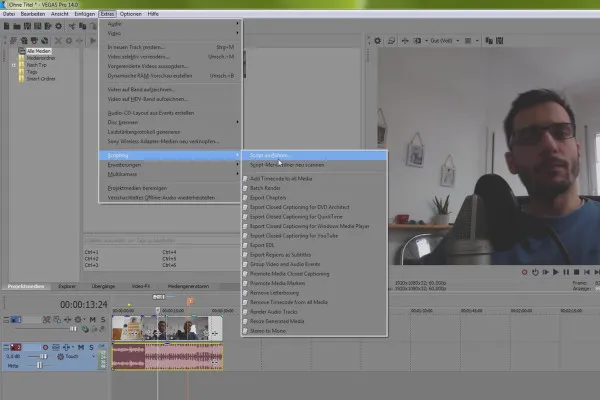Viewport: 600px width, 400px height.
Task: Solo the video track with S
Action: [103, 320]
